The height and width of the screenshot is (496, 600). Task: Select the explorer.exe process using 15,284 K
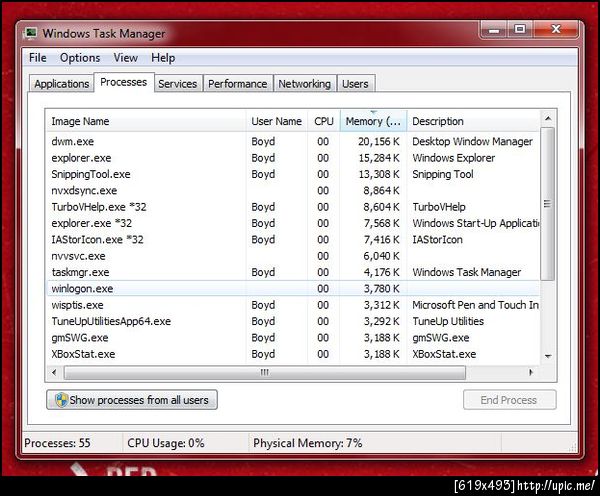click(293, 158)
